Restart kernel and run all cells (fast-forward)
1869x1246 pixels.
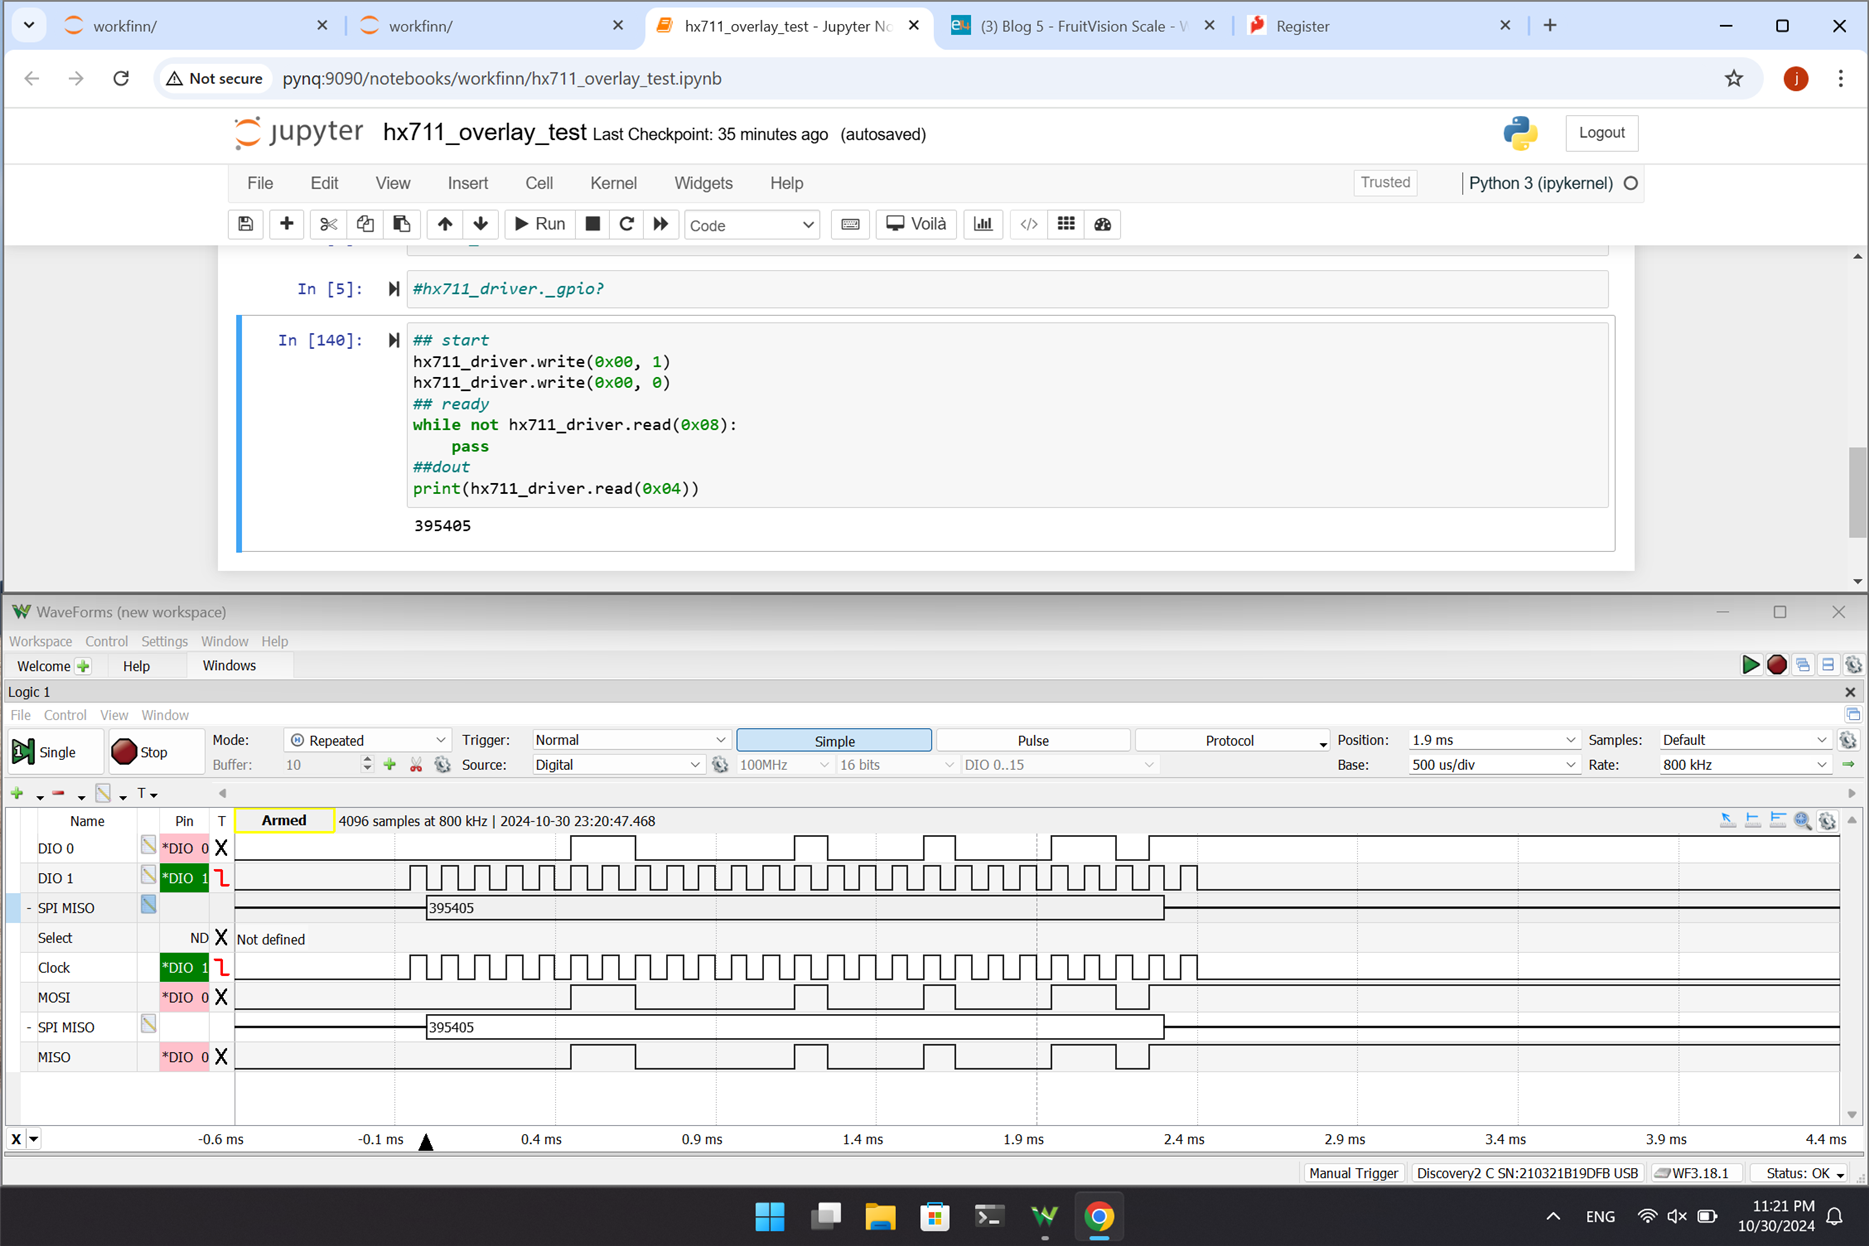(661, 224)
